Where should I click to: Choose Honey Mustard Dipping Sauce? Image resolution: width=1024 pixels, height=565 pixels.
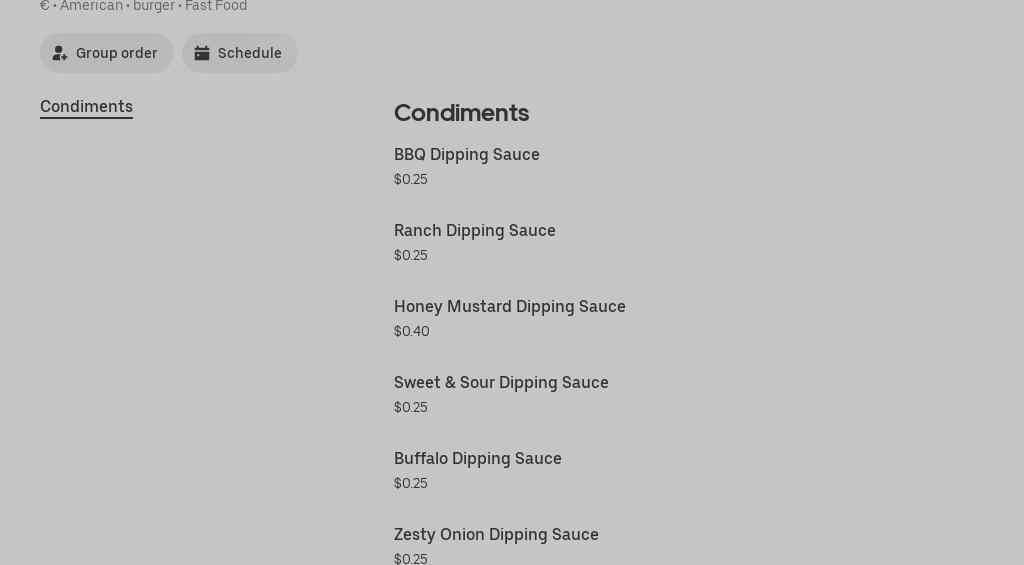click(509, 306)
